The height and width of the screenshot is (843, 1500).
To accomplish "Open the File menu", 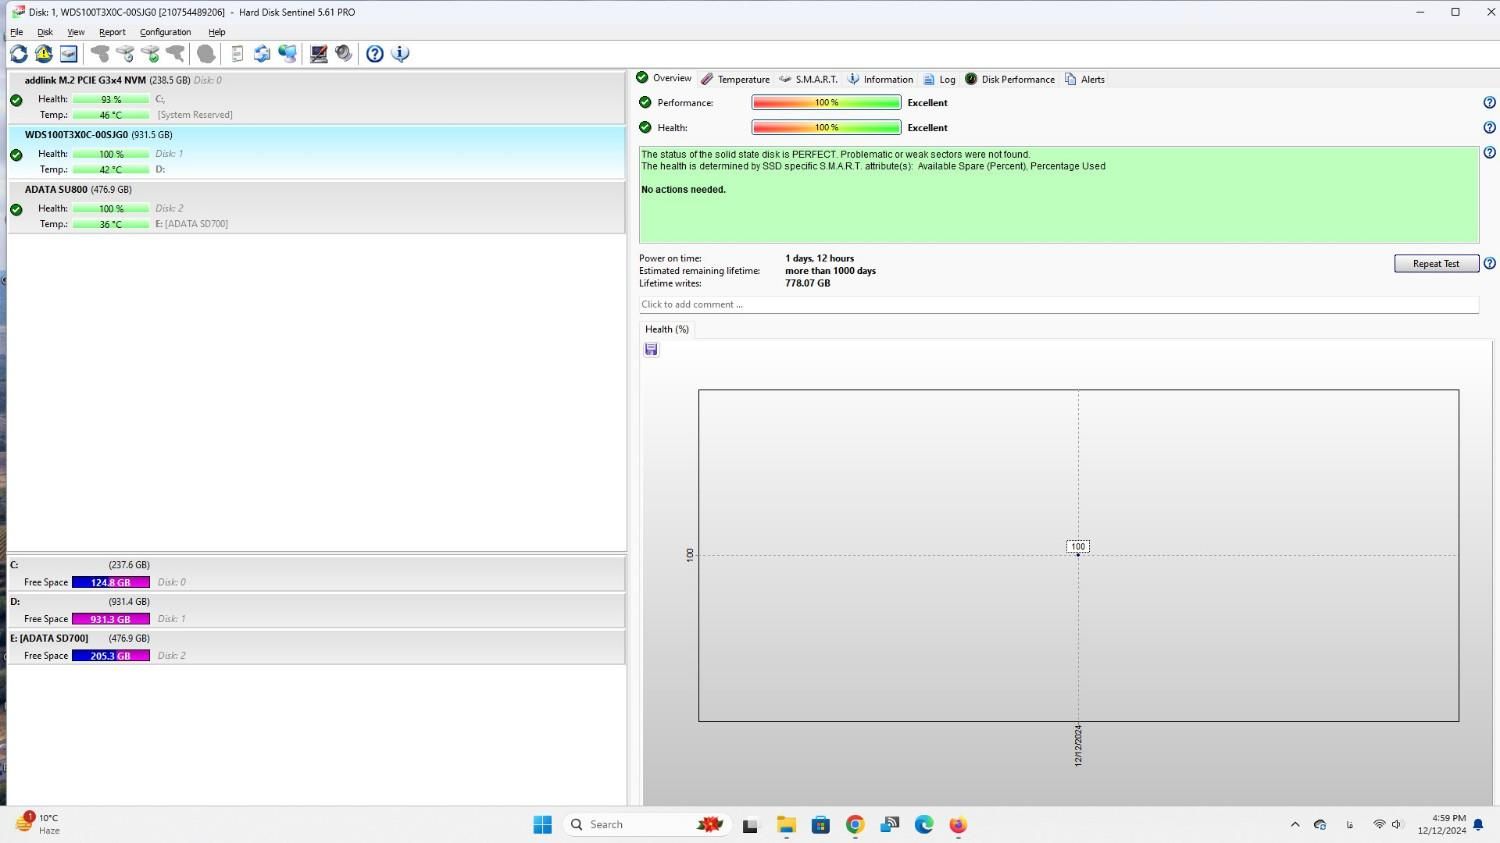I will coord(16,32).
